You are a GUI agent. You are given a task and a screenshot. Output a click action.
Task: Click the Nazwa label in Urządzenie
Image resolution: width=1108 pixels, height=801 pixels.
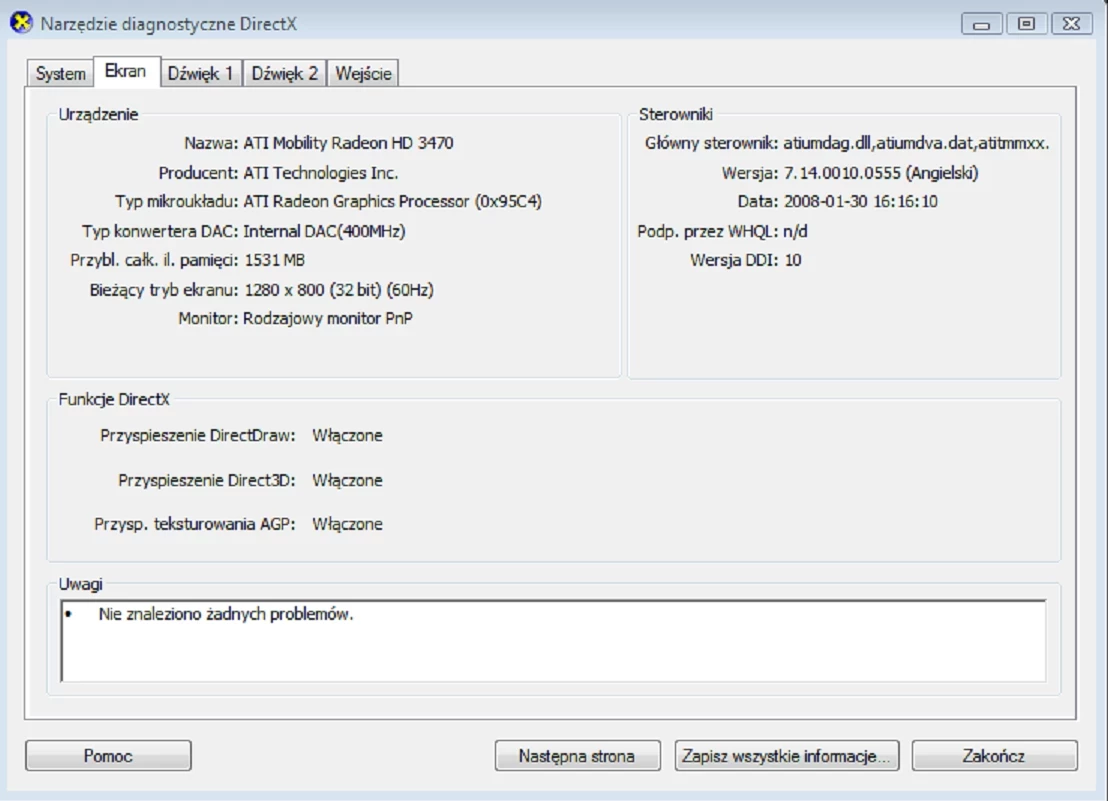pos(211,143)
